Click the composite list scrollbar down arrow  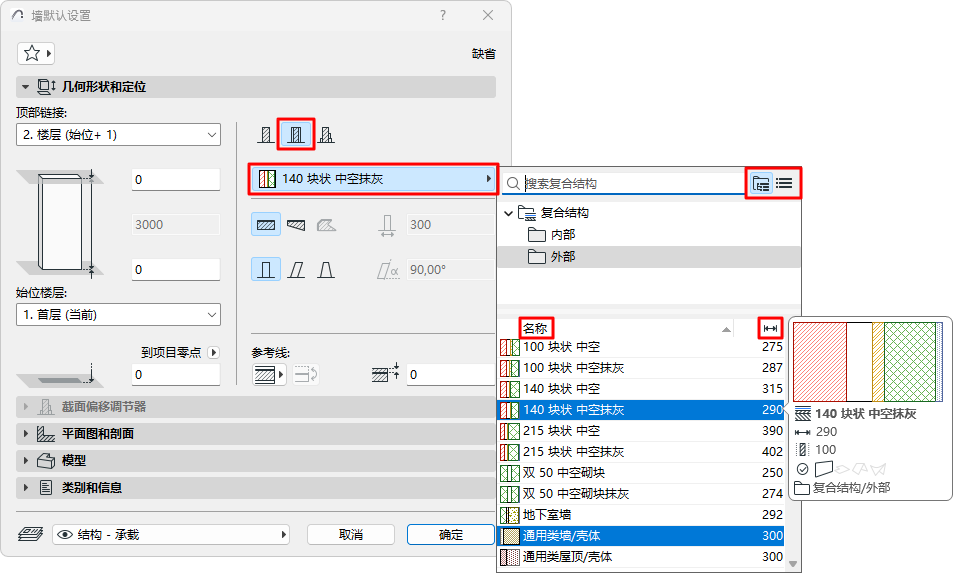tap(793, 564)
